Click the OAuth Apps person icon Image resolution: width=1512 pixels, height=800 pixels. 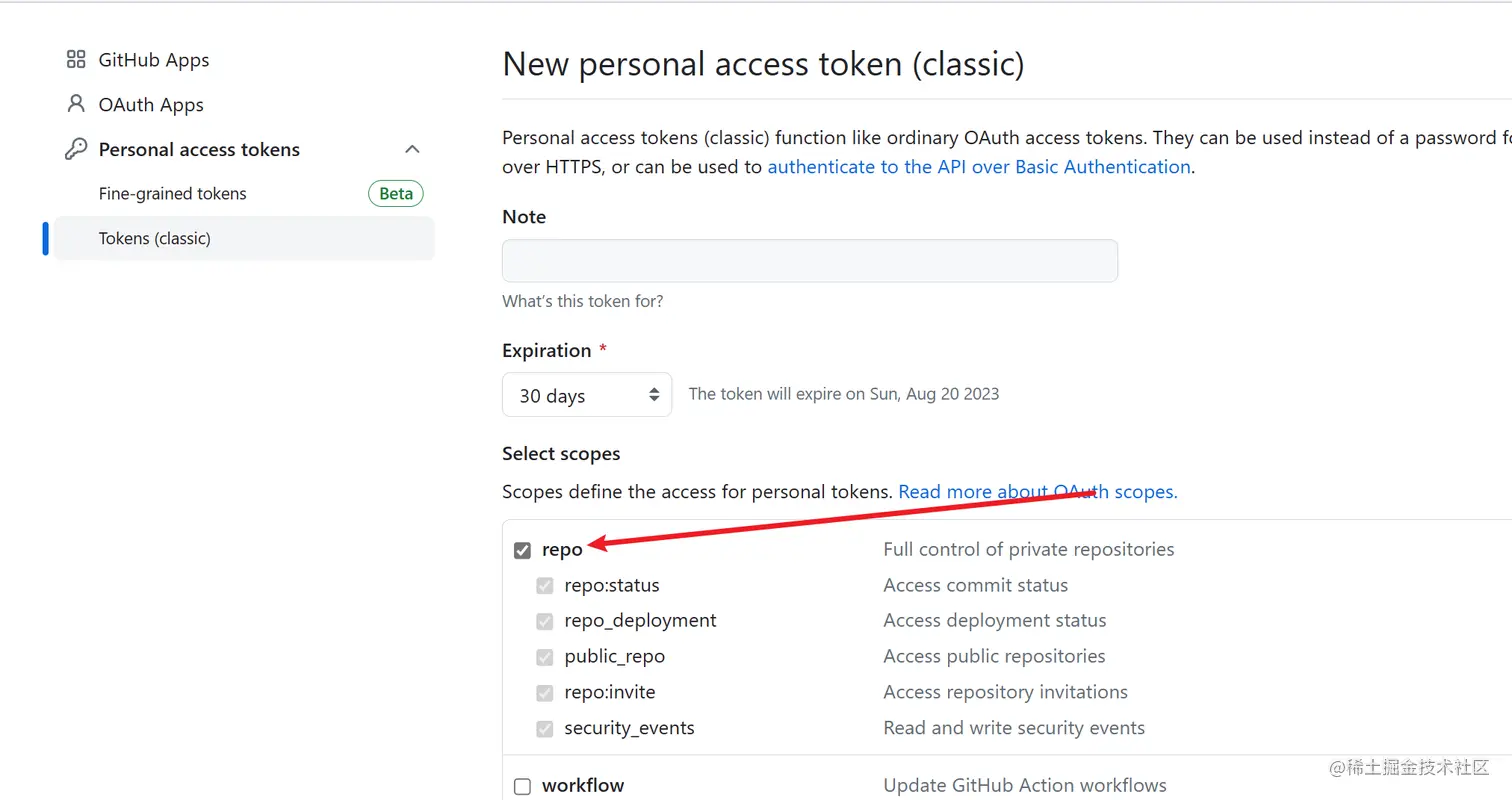[76, 104]
